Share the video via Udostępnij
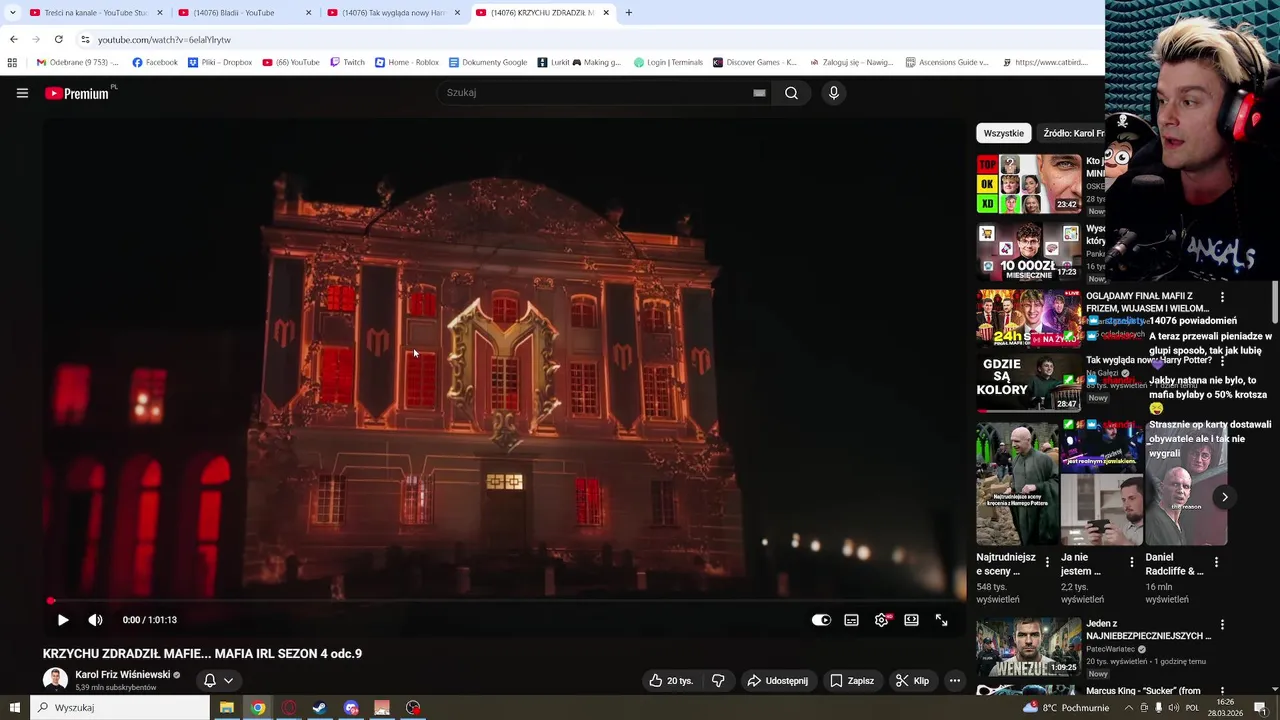Viewport: 1280px width, 720px height. coord(777,681)
